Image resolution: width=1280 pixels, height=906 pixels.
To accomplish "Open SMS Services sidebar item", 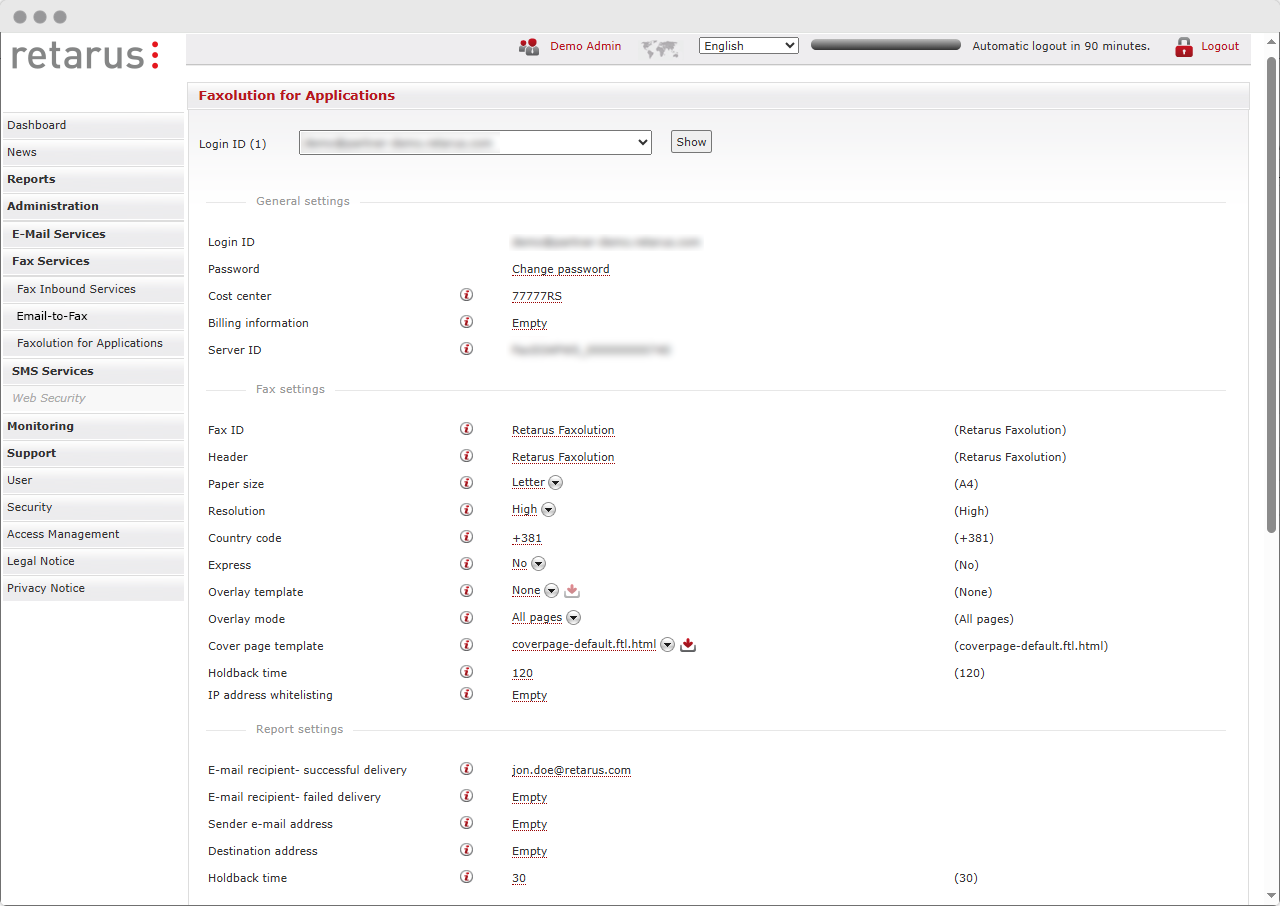I will point(93,371).
